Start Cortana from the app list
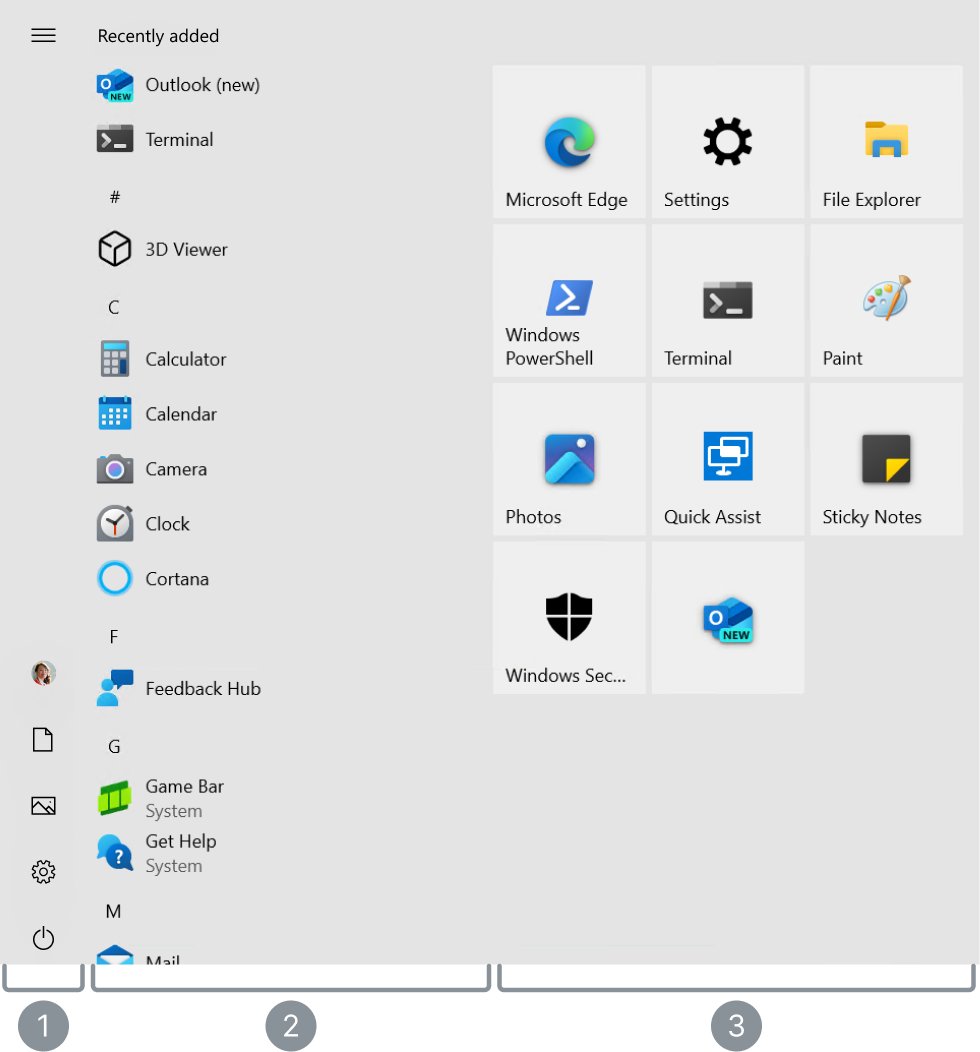 click(153, 579)
